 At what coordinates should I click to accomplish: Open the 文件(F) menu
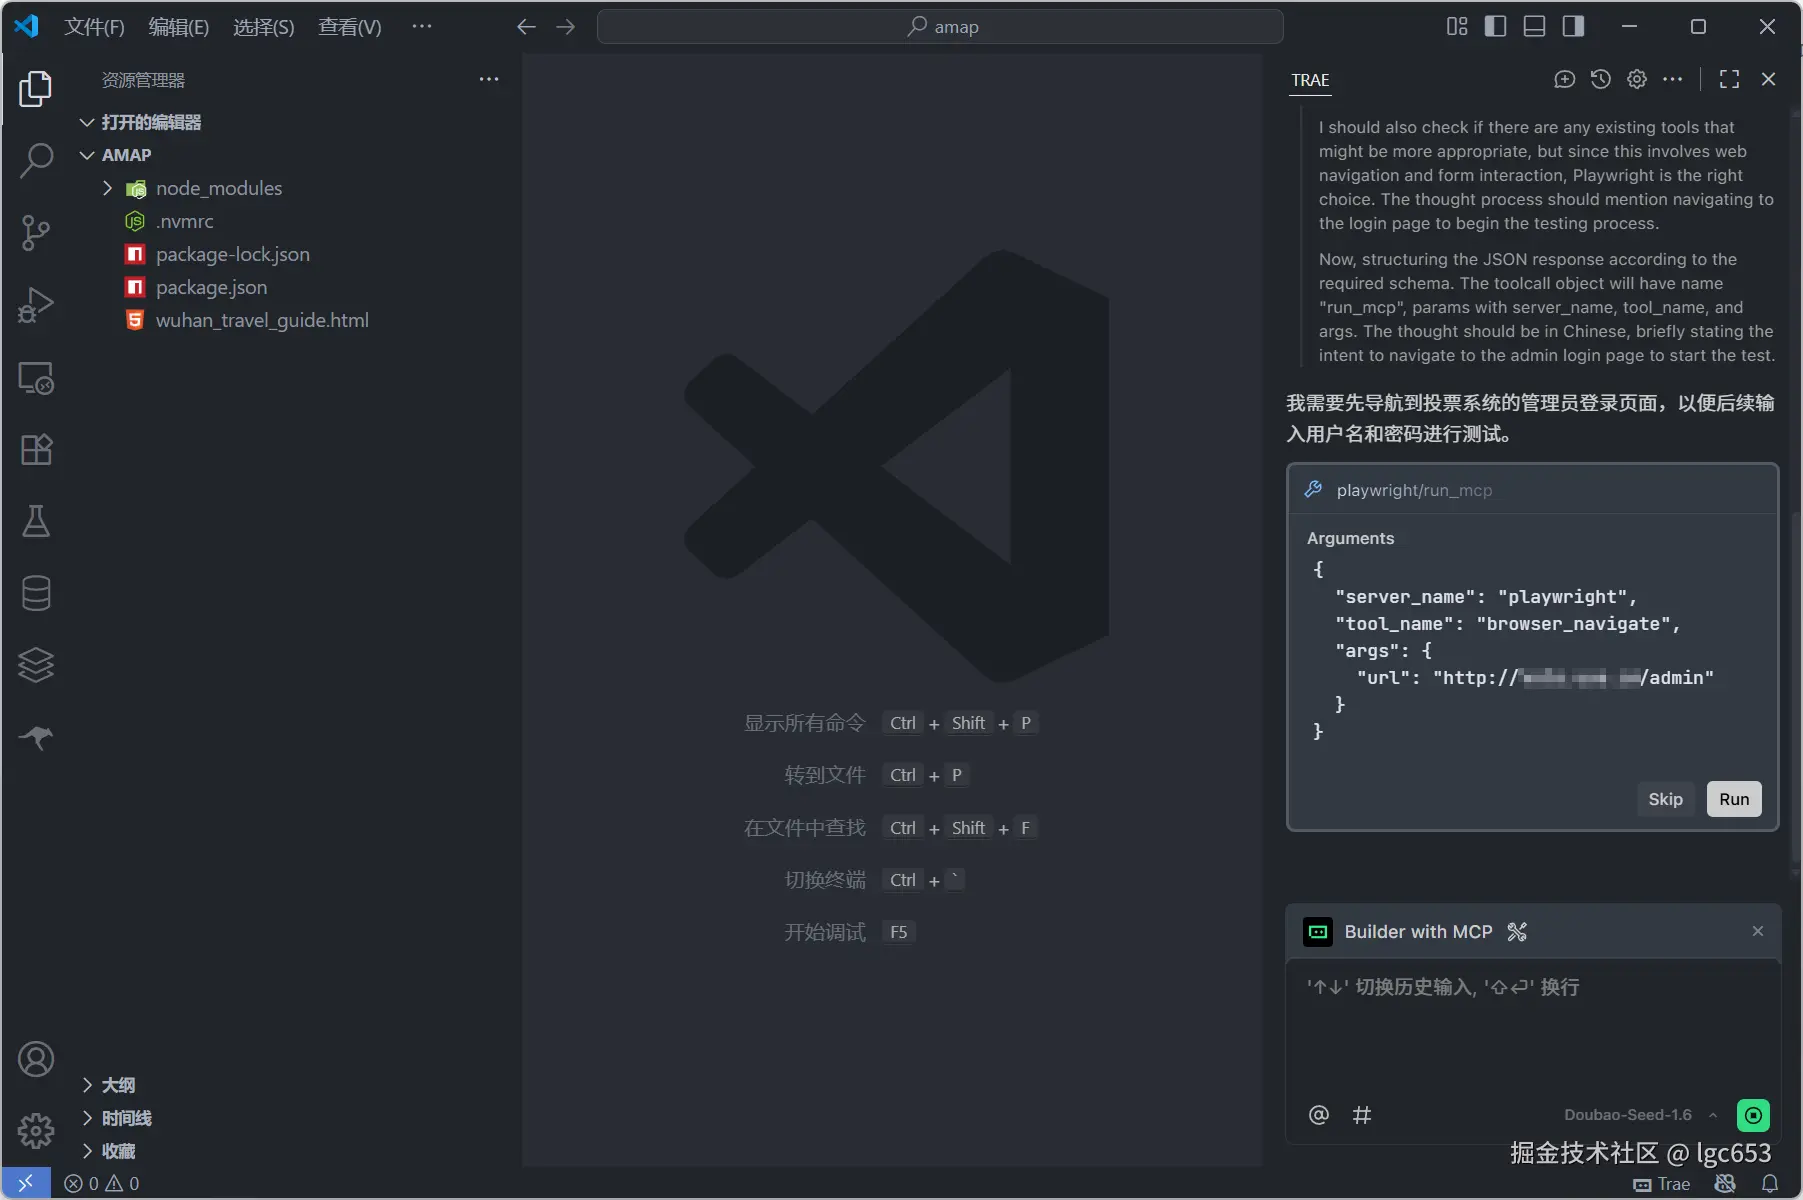pos(94,27)
